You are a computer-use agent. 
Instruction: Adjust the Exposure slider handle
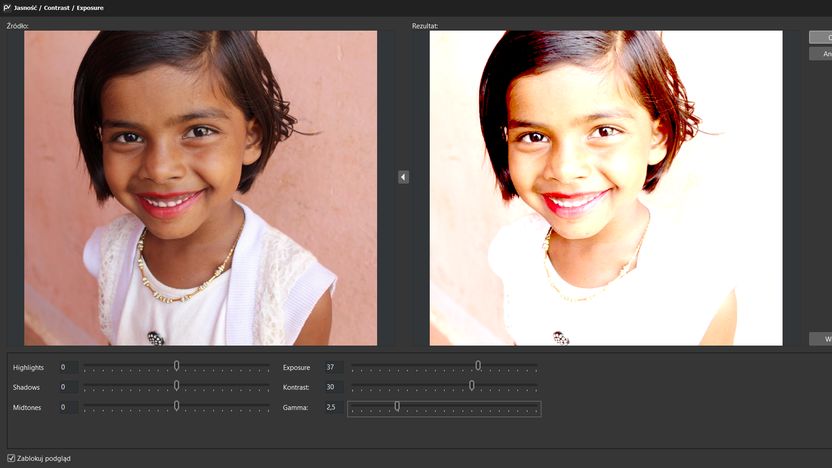coord(478,366)
